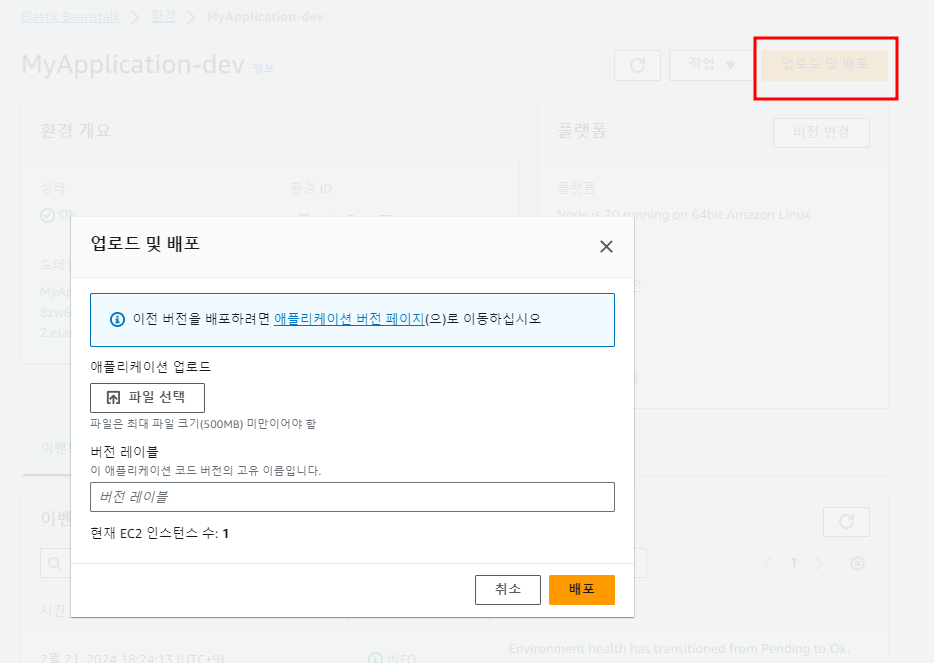Click the 버전 변경 platform button
This screenshot has height=663, width=934.
coord(821,132)
